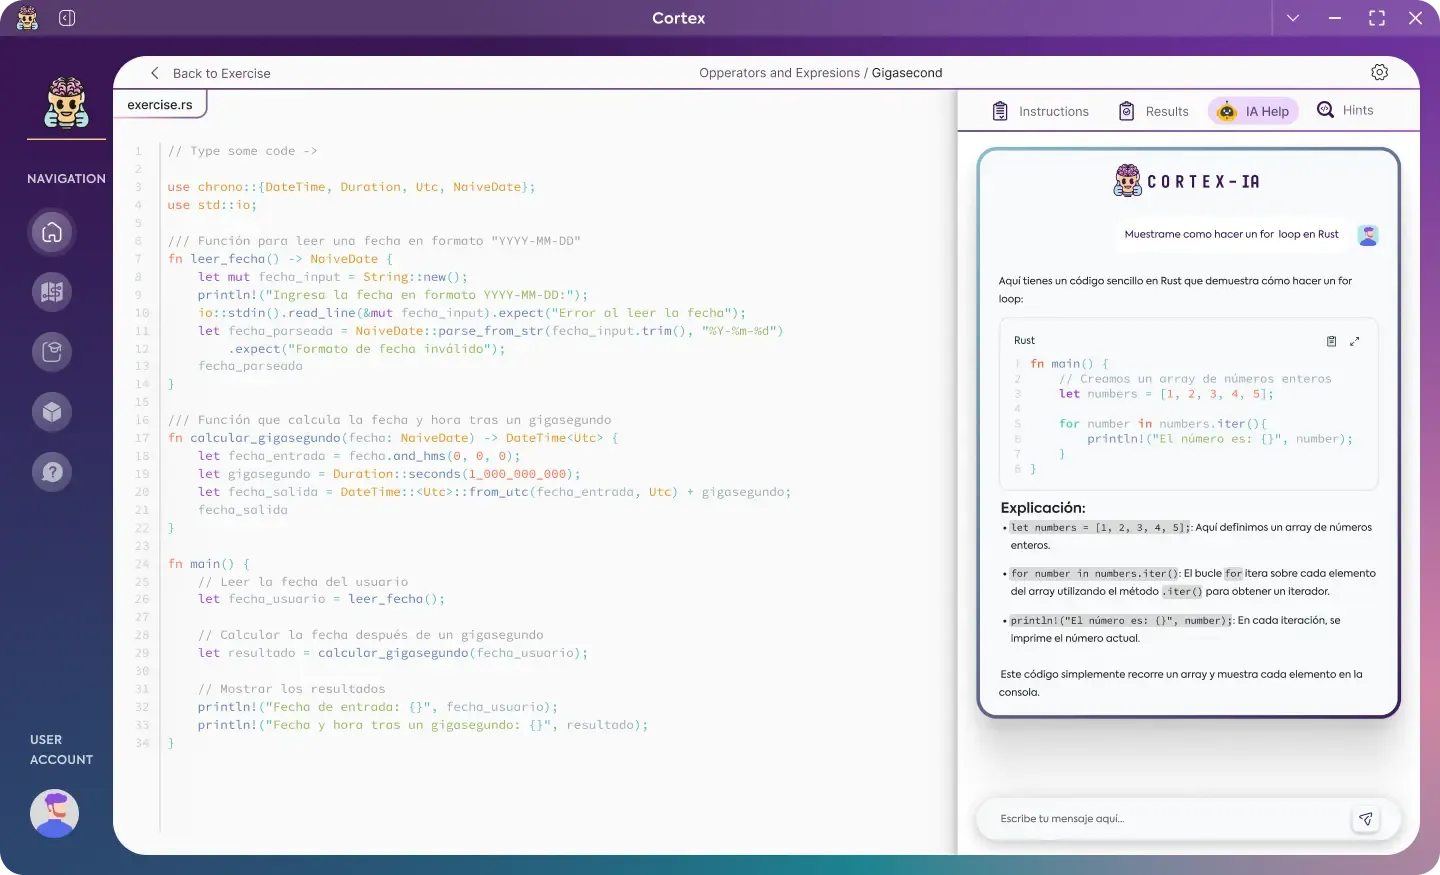Switch to the Results tab
Viewport: 1440px width, 875px height.
[1153, 111]
